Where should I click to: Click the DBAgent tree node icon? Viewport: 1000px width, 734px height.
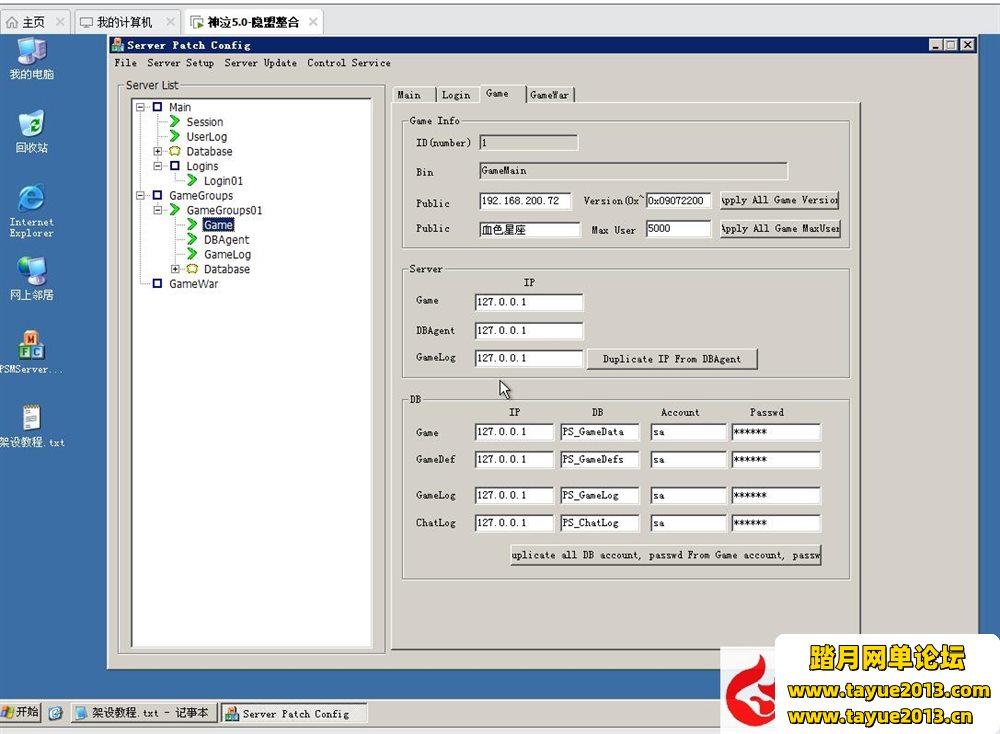tap(192, 240)
